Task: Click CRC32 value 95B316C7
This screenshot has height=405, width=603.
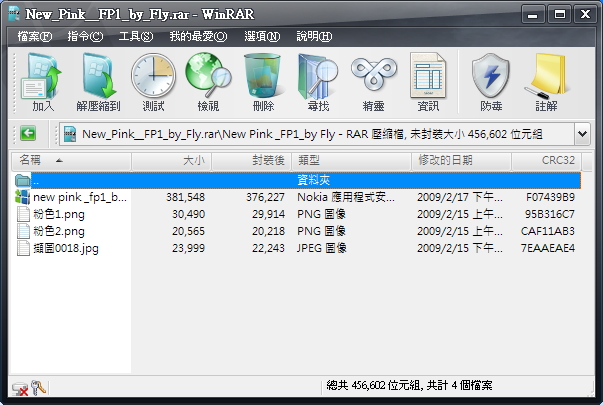Action: (550, 214)
